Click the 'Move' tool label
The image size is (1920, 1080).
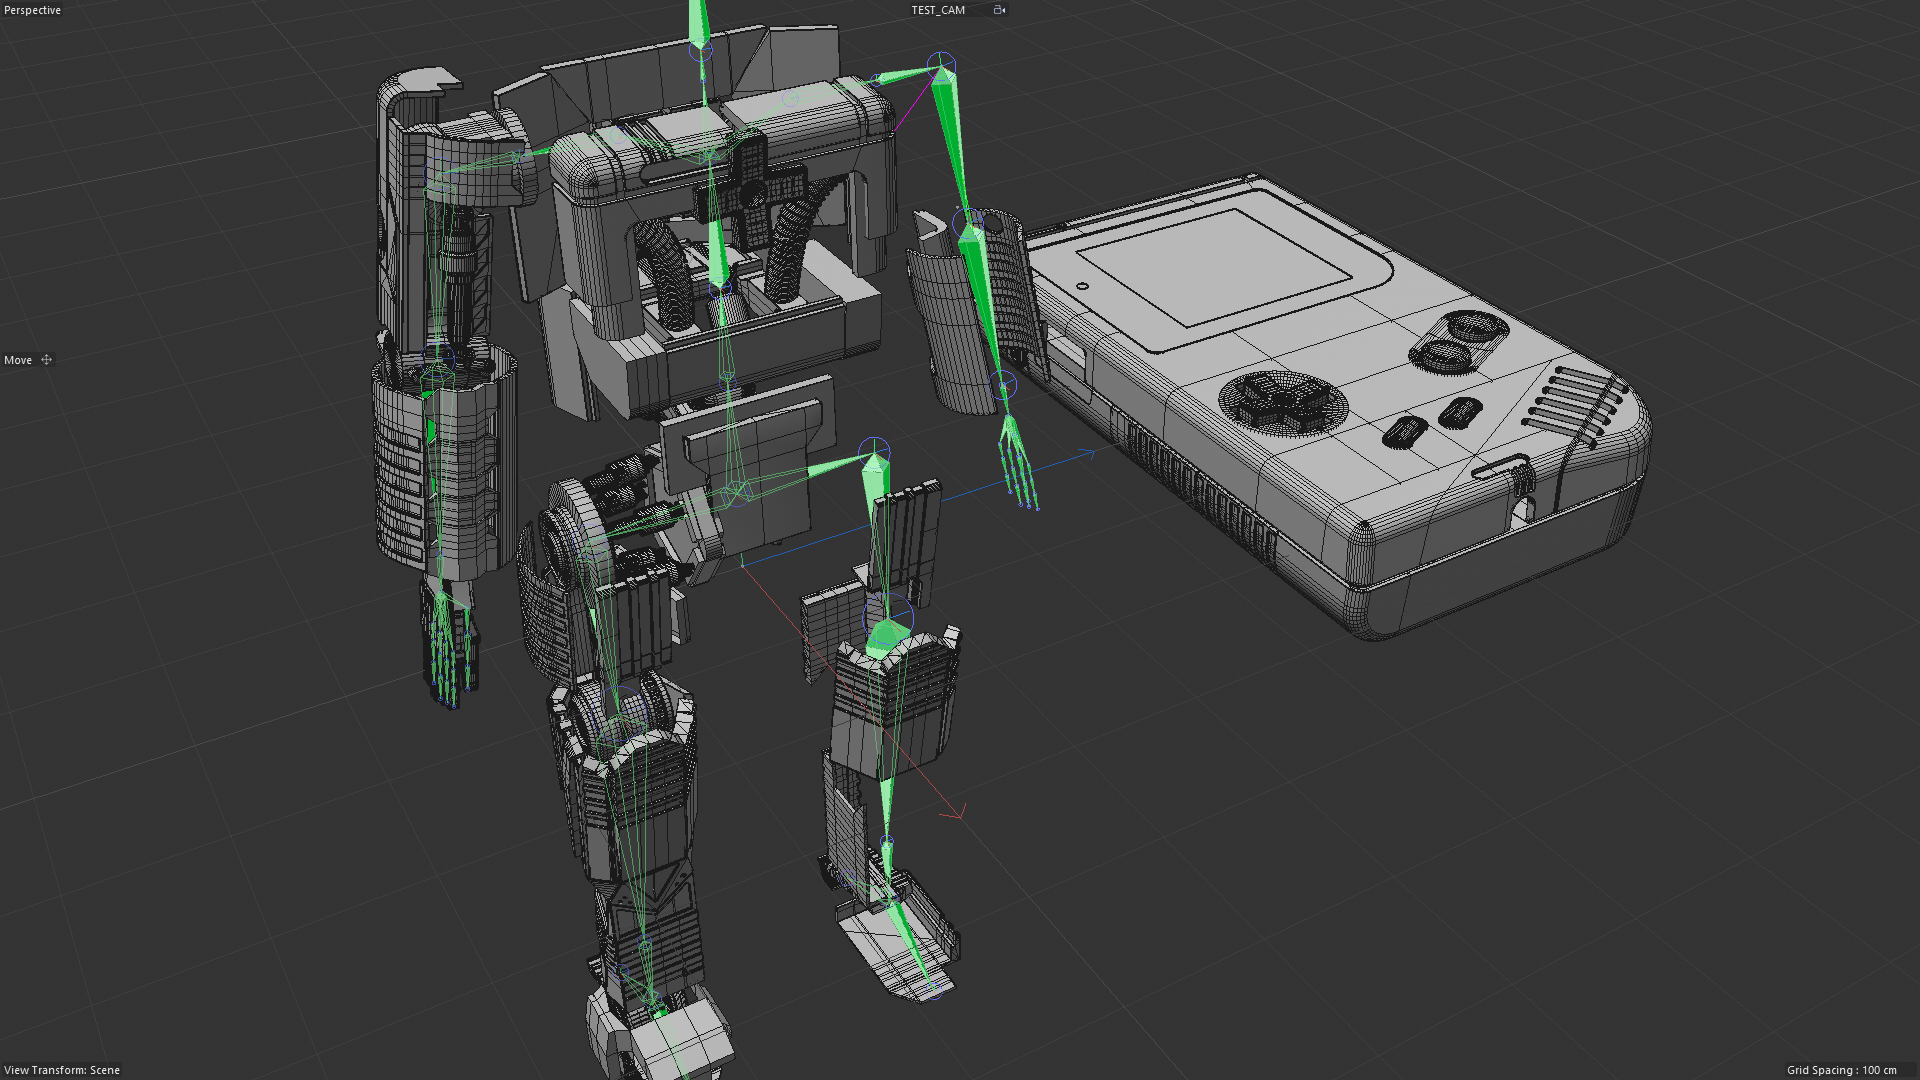click(x=18, y=360)
